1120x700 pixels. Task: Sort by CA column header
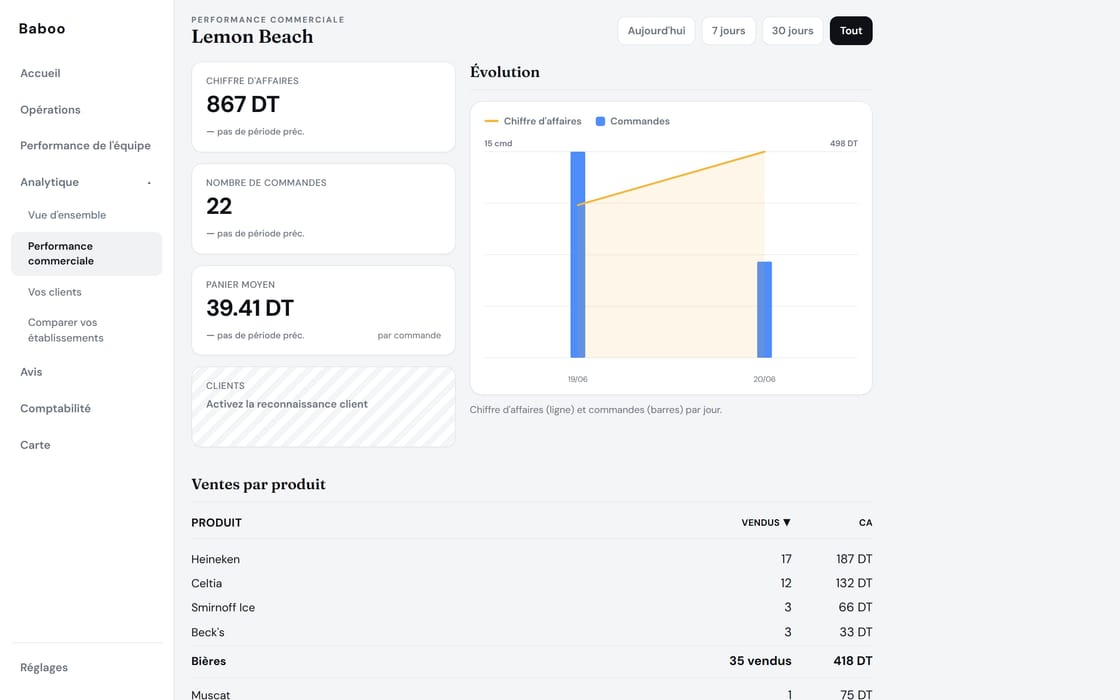865,523
